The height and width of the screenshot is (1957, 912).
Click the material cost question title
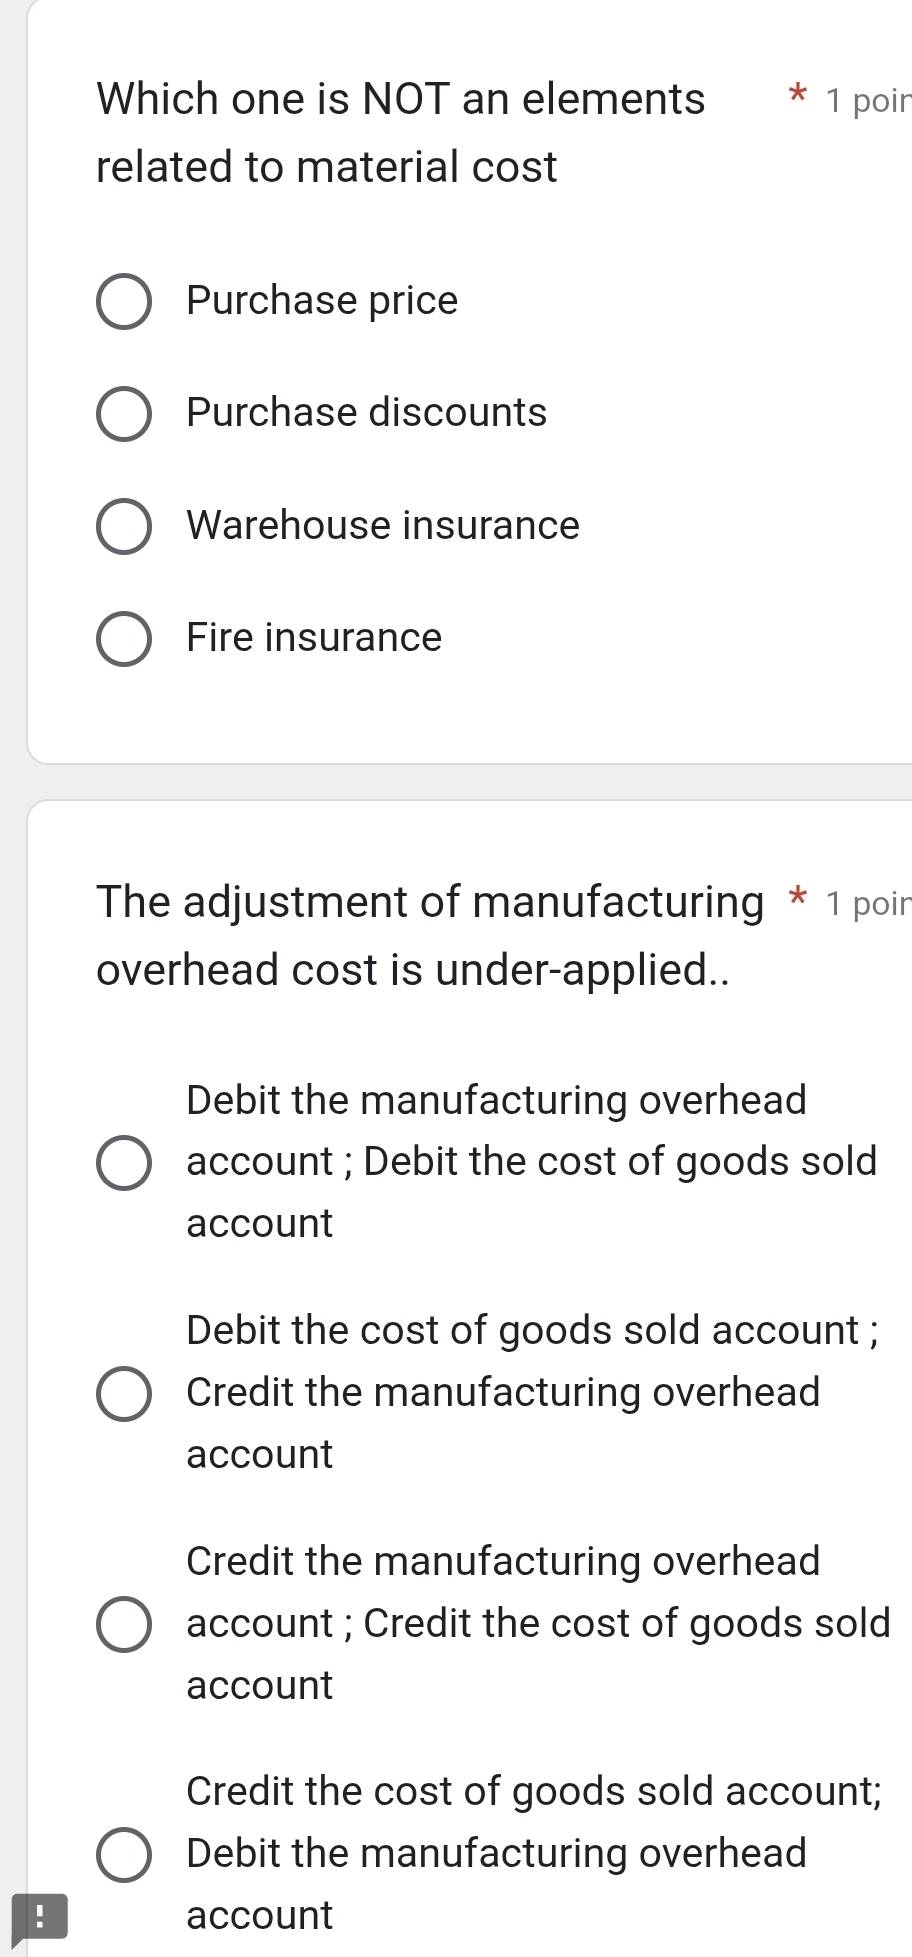400,132
